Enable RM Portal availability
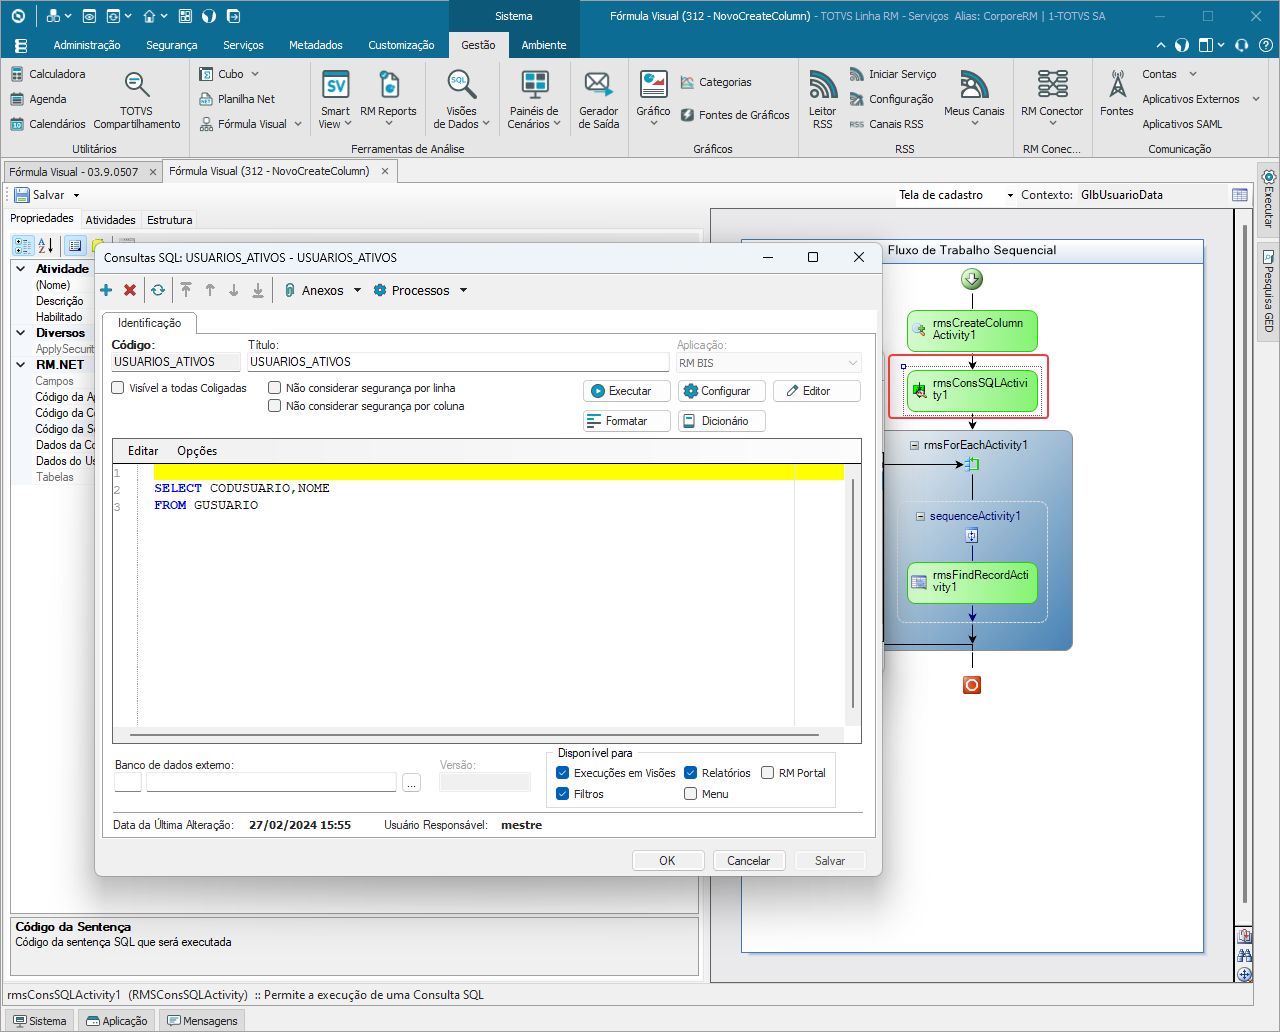Screen dimensions: 1280x1032 pos(768,773)
